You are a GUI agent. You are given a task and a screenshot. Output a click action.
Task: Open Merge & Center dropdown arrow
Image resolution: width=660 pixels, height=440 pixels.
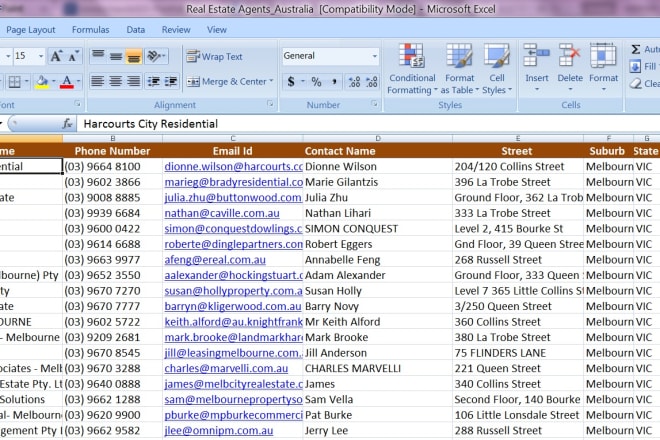click(x=271, y=81)
